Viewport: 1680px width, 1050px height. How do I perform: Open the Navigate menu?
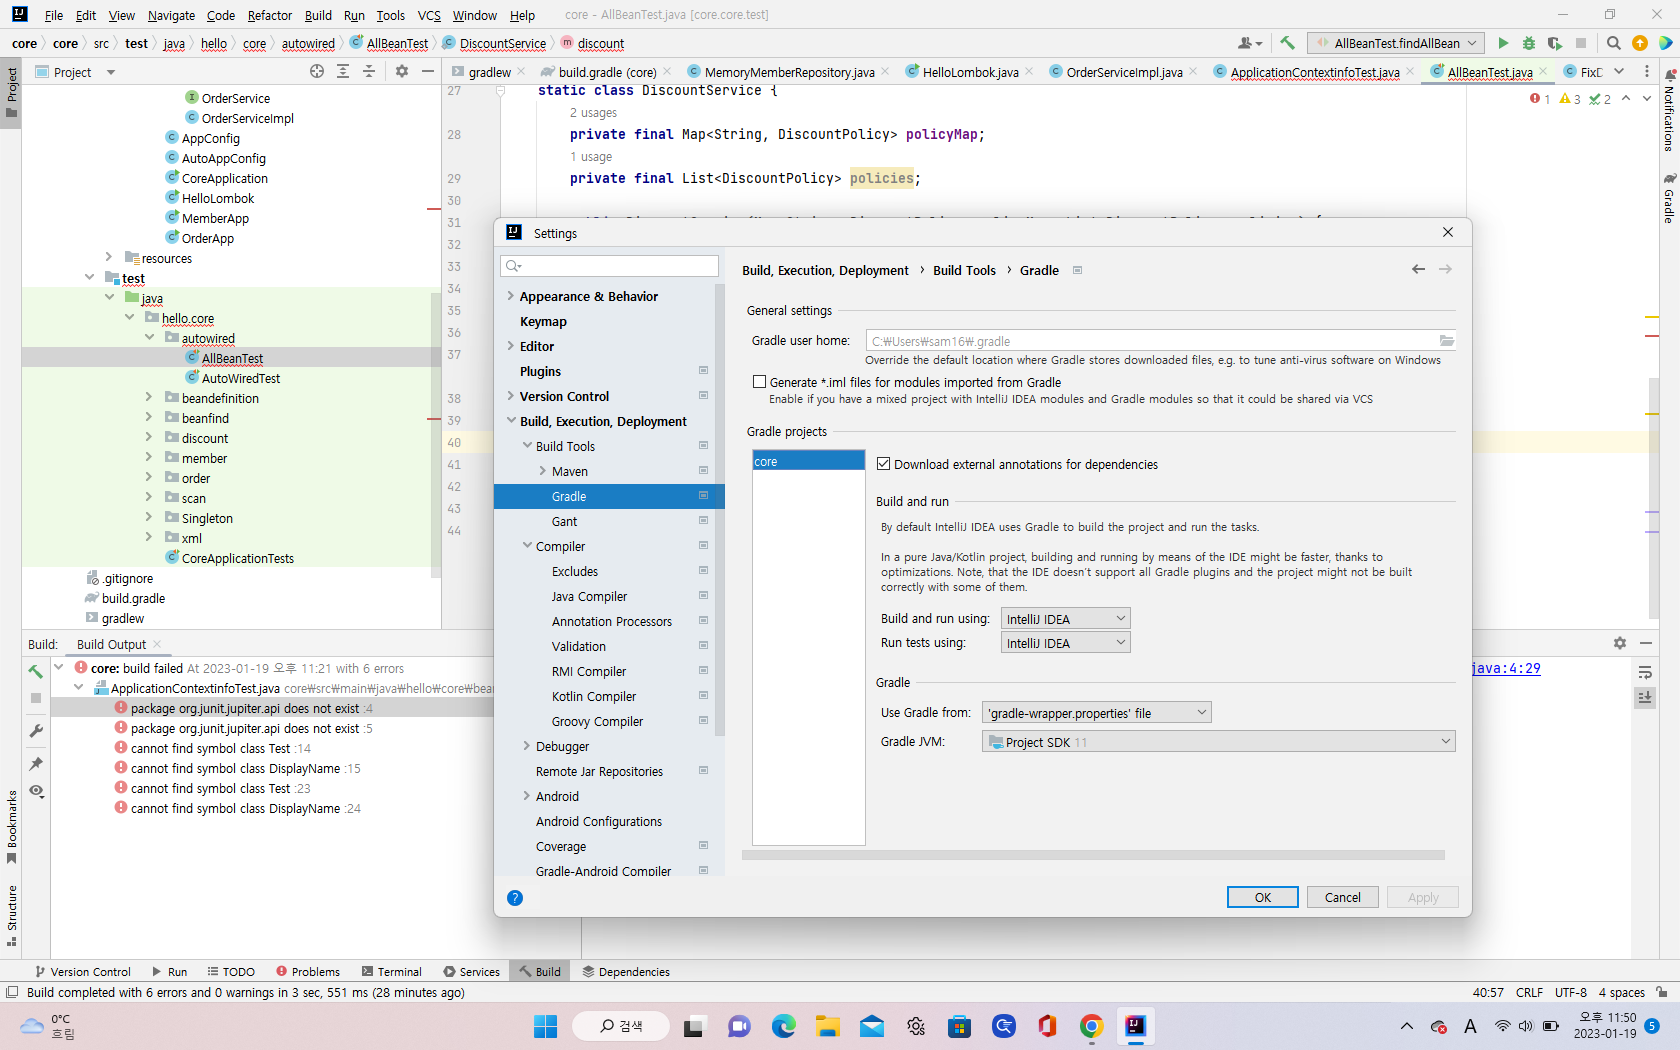(x=171, y=15)
